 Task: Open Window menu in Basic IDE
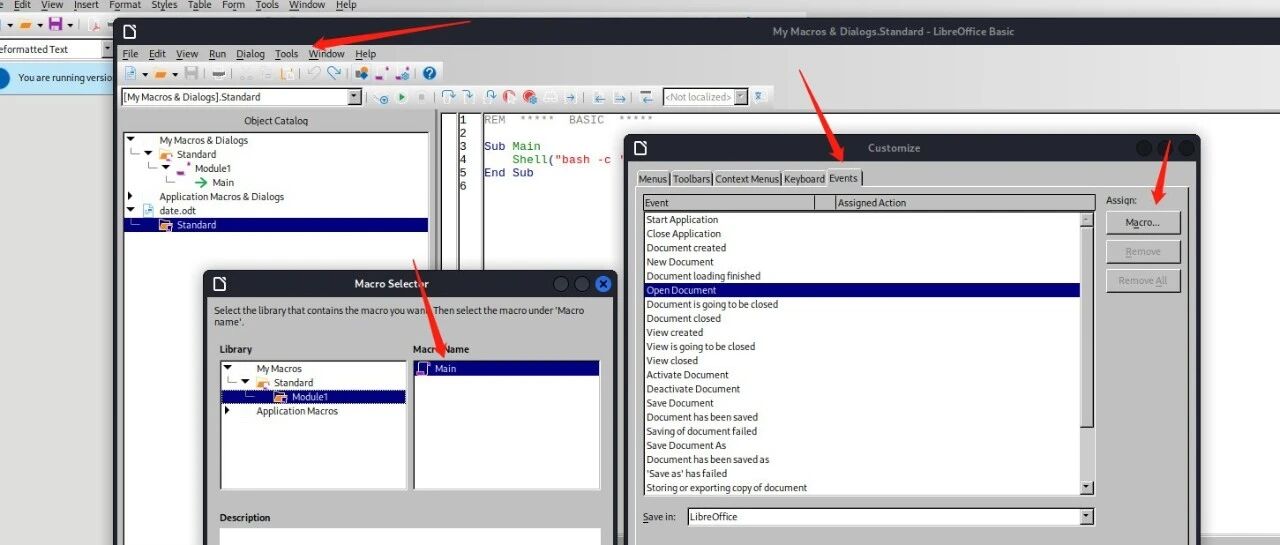[327, 54]
